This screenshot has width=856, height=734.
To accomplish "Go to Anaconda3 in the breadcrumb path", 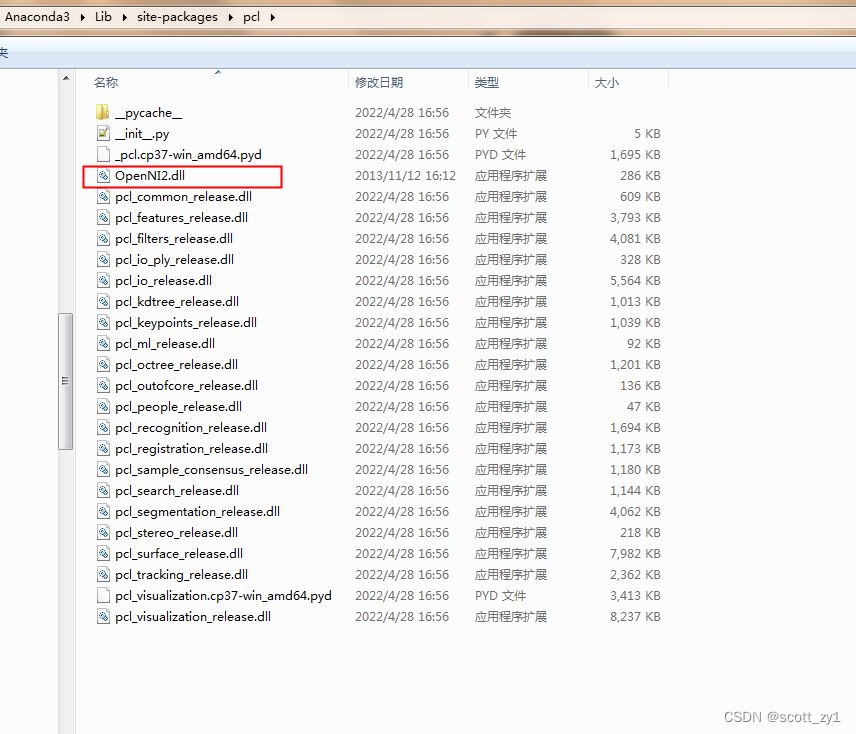I will coord(37,17).
